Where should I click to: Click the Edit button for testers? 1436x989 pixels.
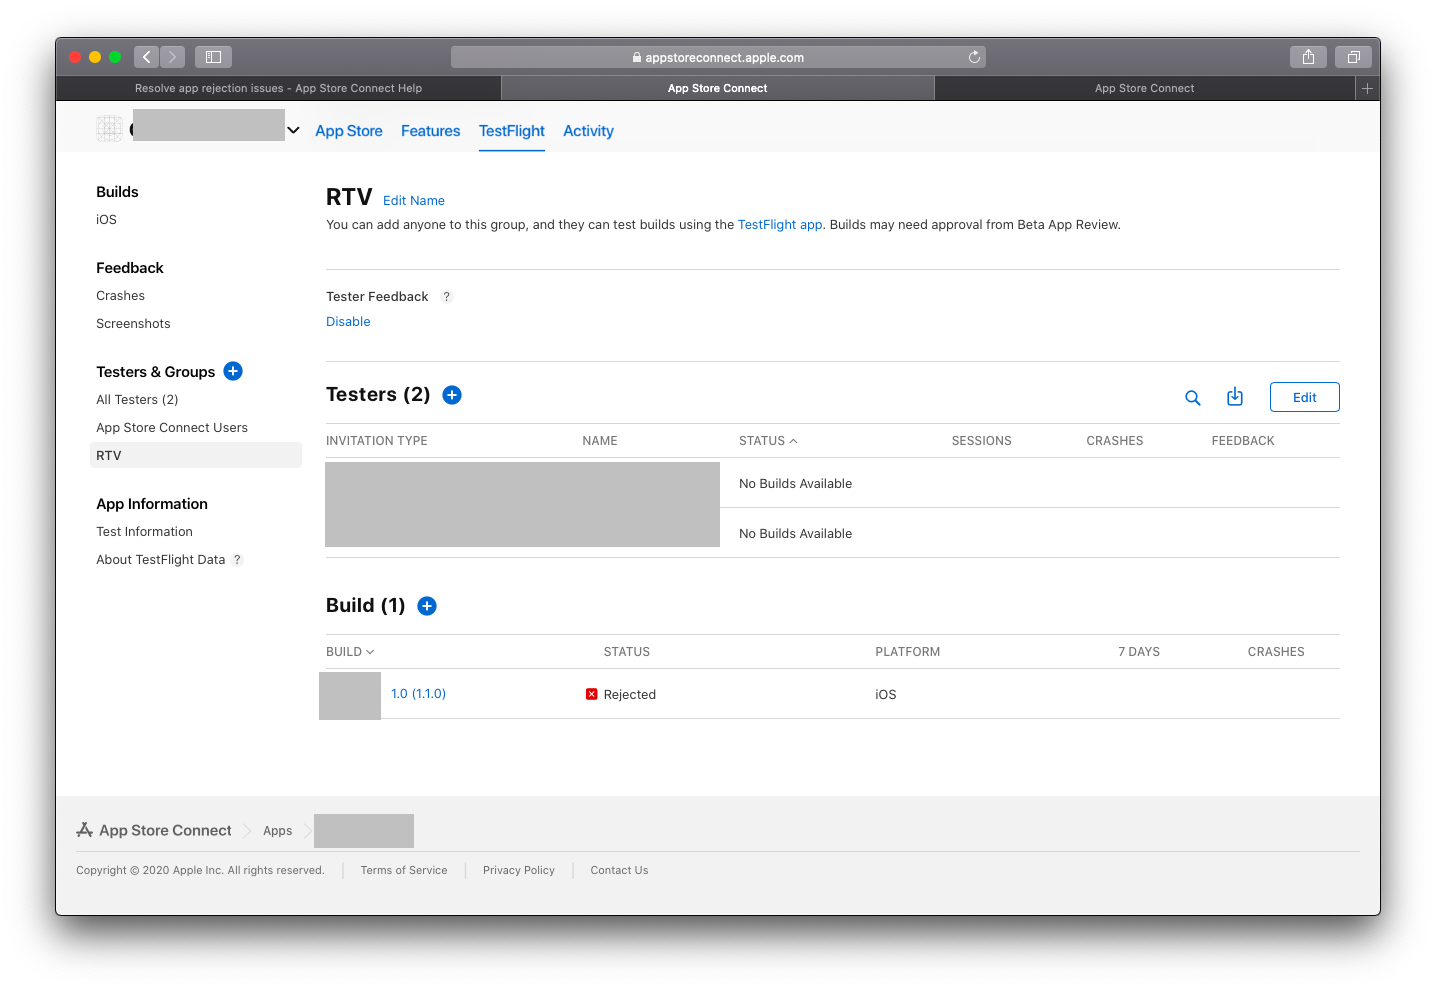tap(1304, 397)
